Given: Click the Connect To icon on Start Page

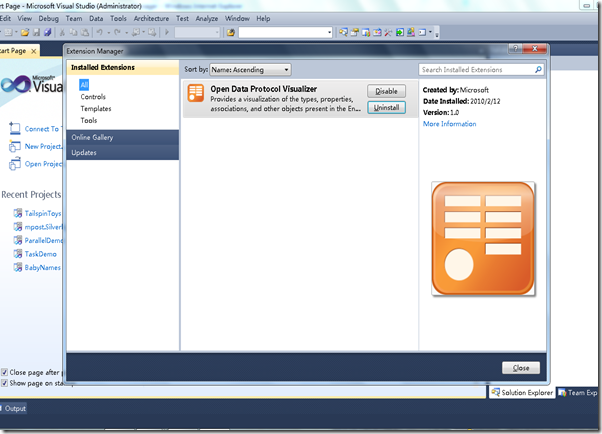Looking at the screenshot, I should (15, 128).
